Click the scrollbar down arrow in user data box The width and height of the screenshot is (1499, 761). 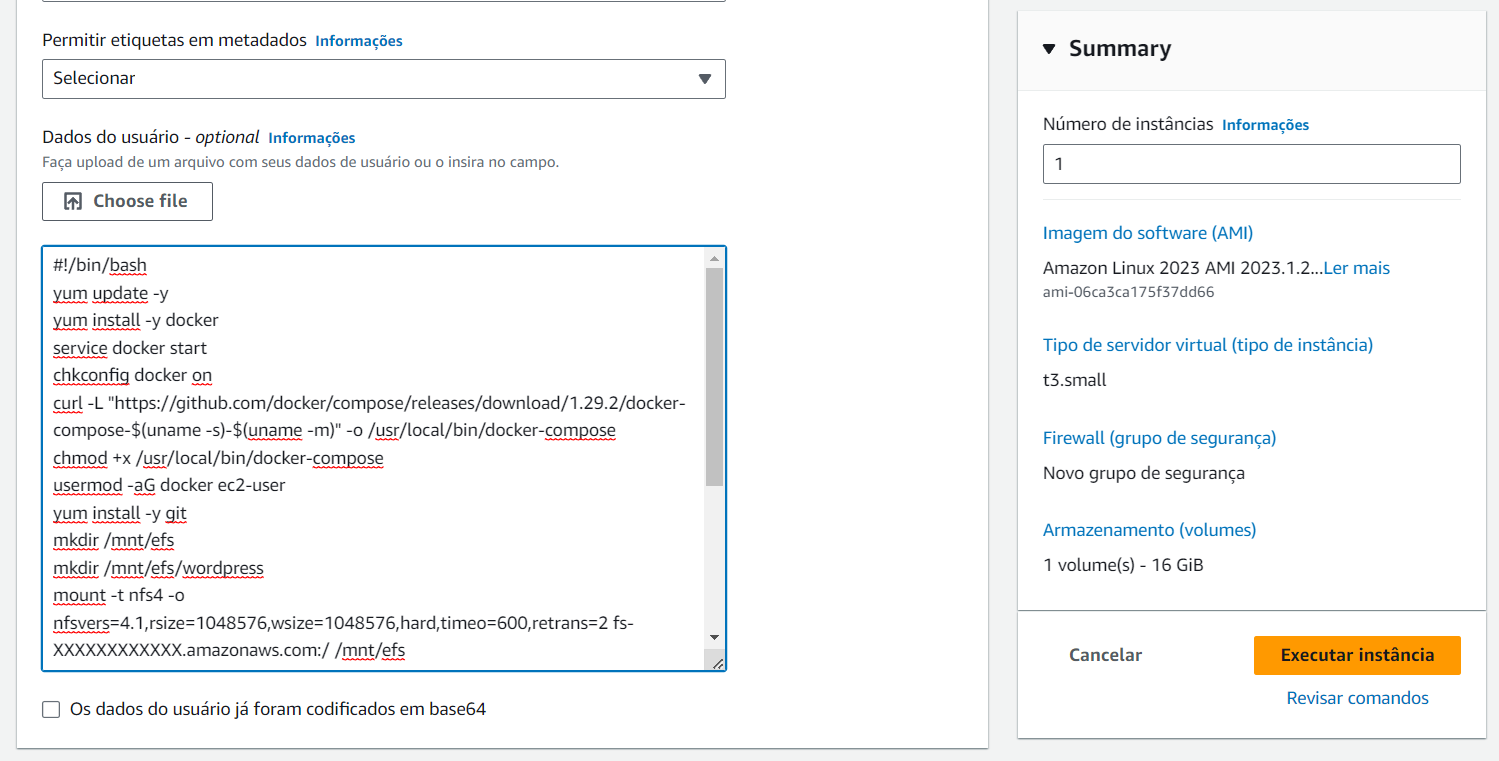tap(715, 637)
